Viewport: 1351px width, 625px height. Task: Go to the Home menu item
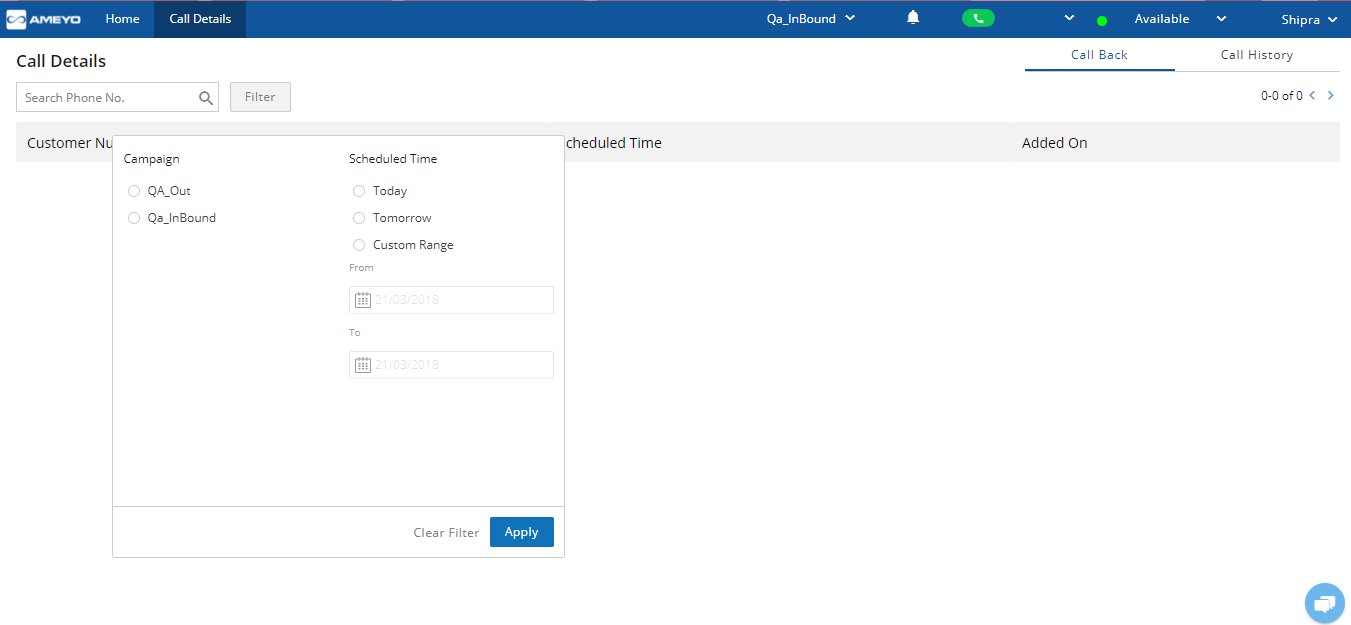[122, 19]
